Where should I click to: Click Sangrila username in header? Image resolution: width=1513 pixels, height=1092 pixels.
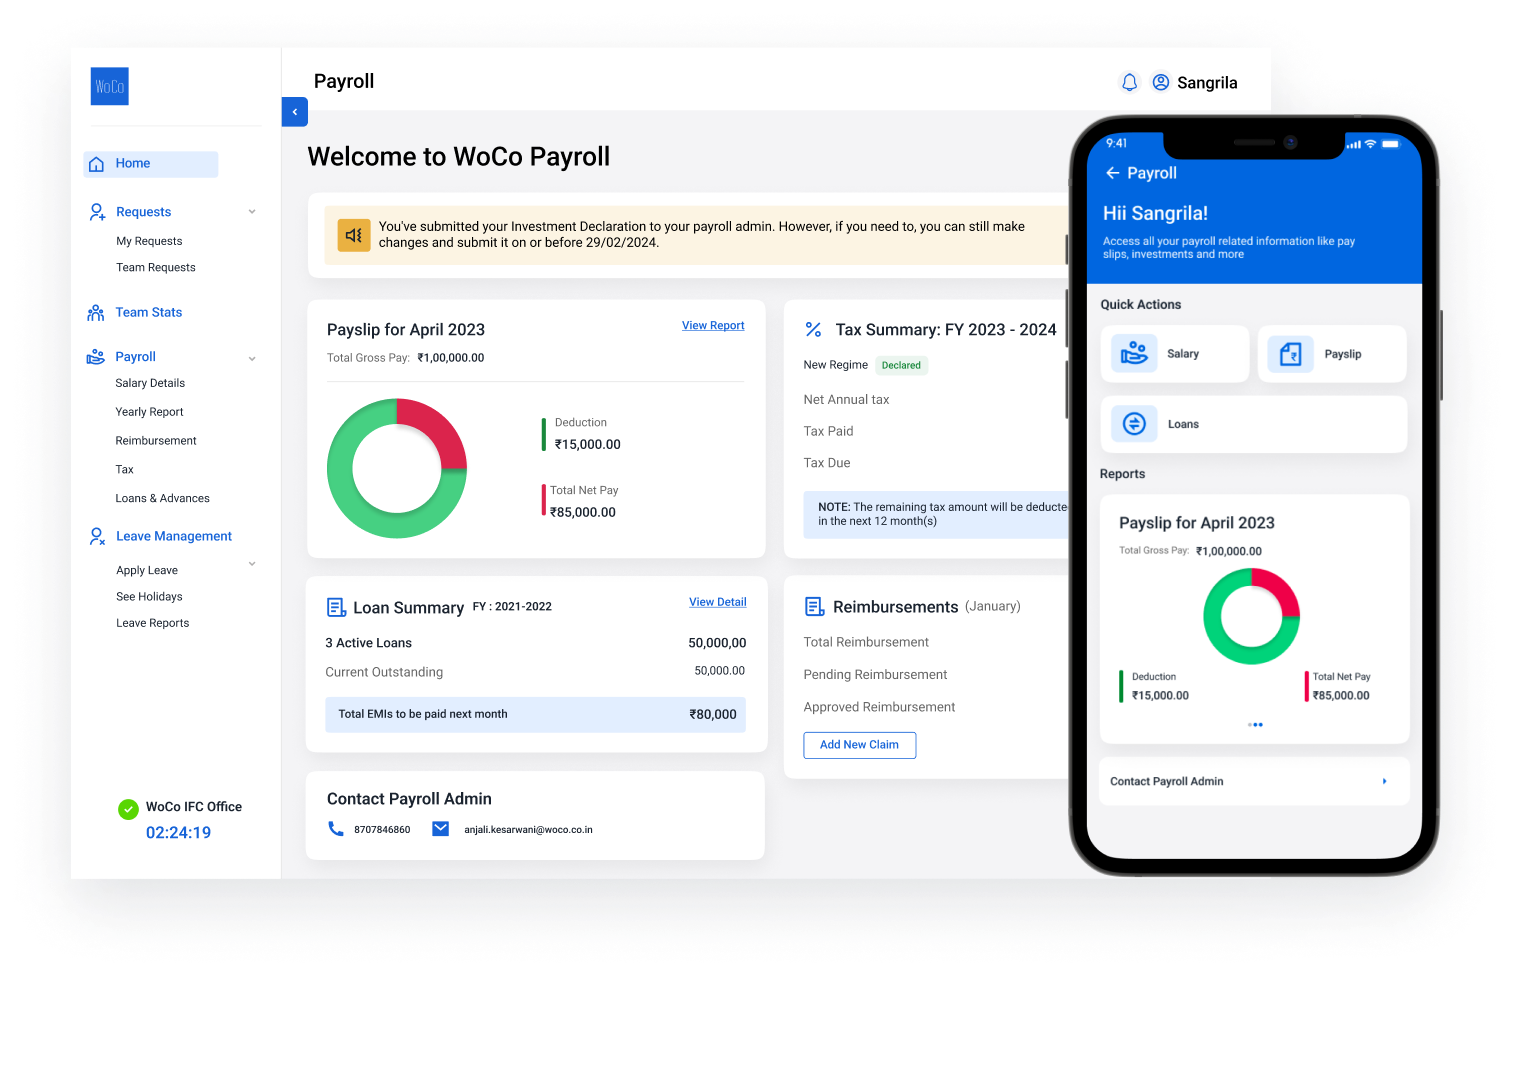(1207, 83)
